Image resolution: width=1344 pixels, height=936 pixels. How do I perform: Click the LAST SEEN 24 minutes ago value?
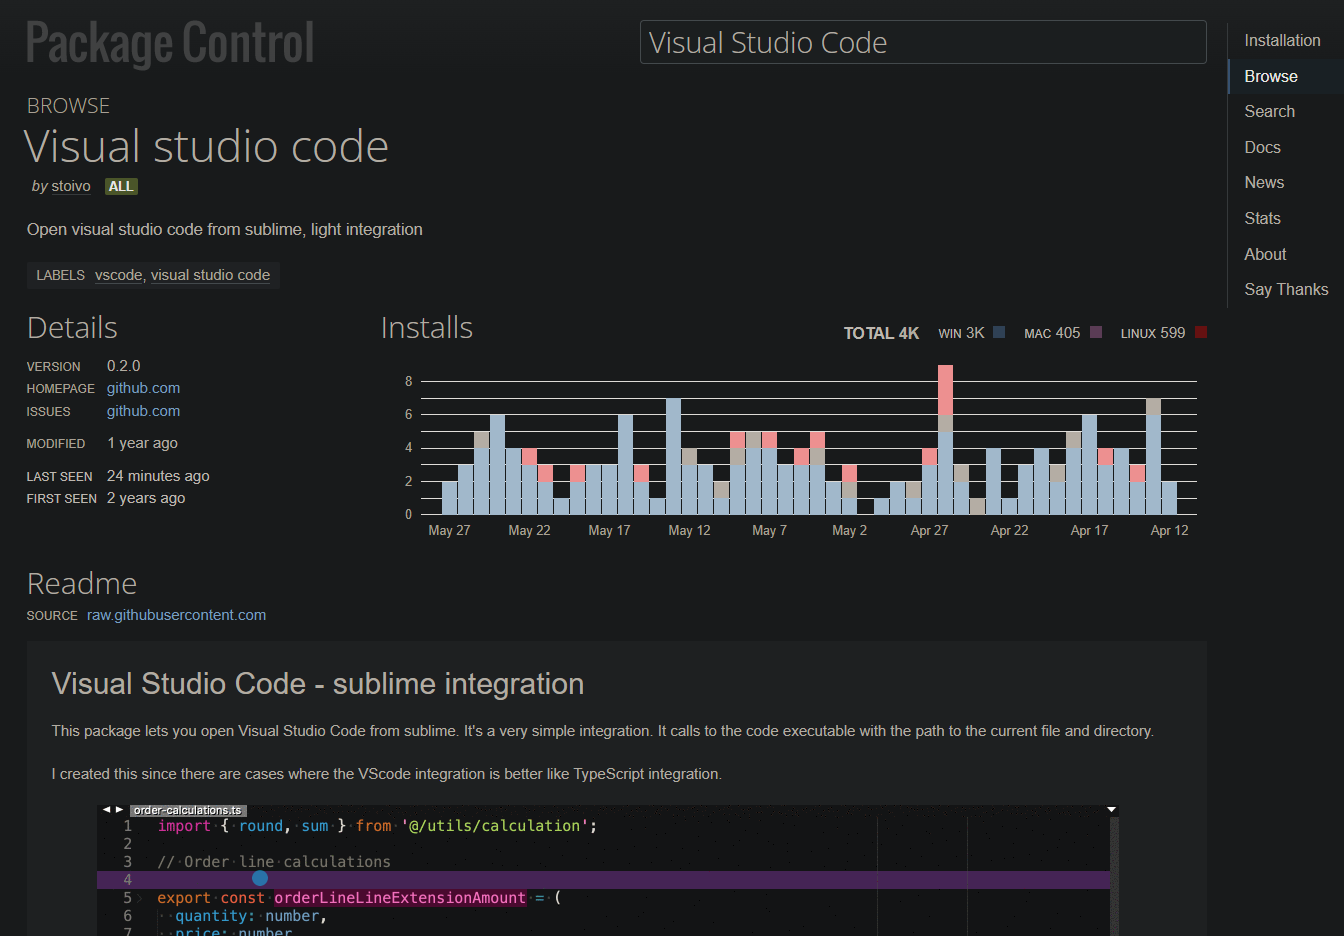click(158, 476)
